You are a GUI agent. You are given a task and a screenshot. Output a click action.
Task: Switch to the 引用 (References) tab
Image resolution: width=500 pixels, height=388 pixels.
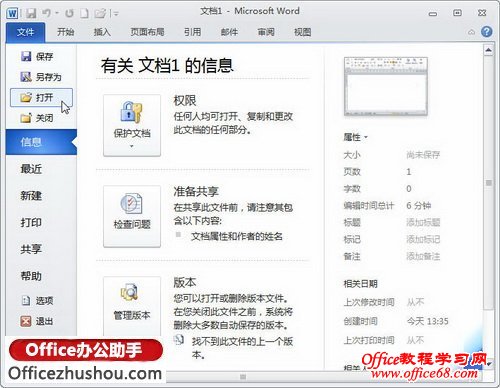click(x=192, y=32)
